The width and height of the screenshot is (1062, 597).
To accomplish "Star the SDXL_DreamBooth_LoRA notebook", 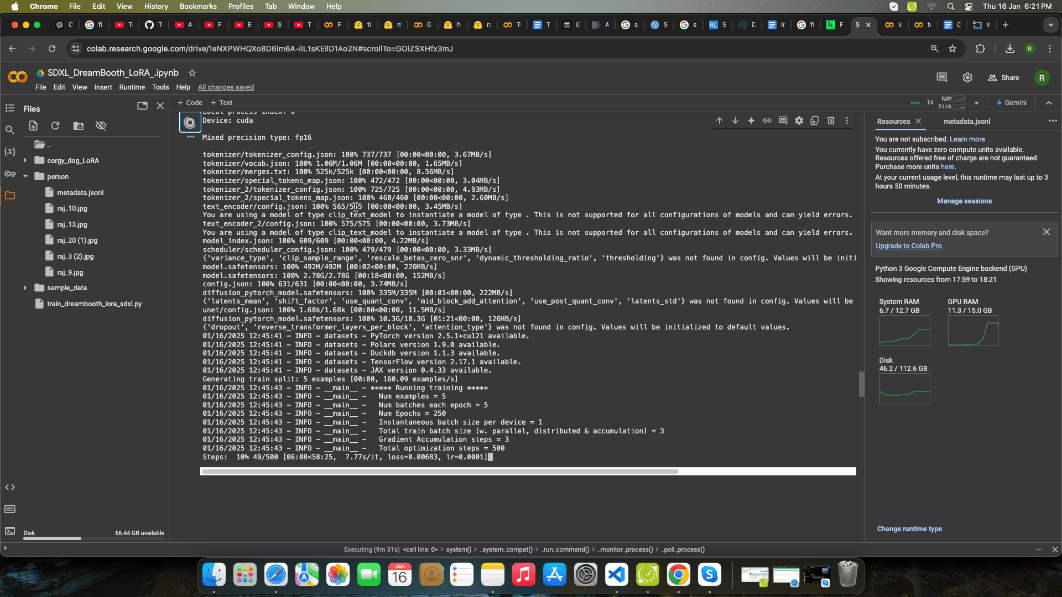I will click(x=192, y=73).
